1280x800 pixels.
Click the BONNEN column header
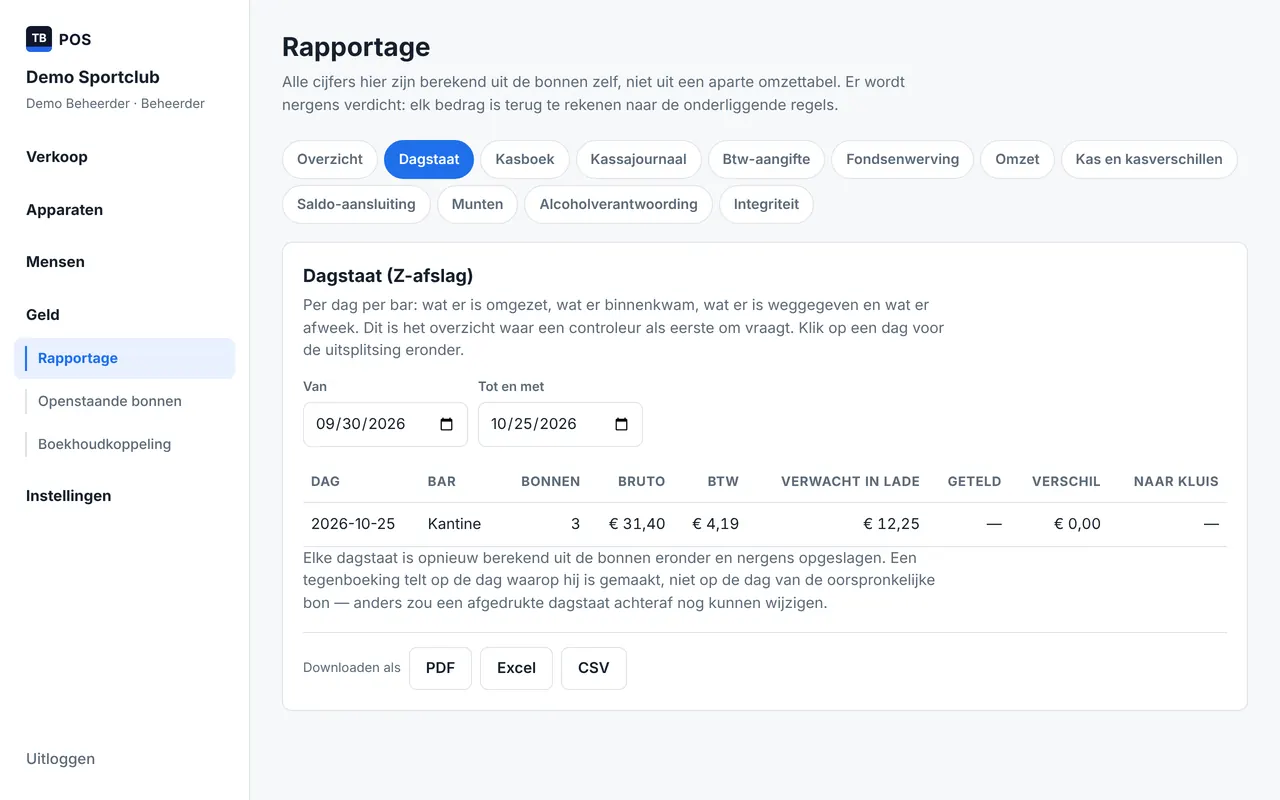click(550, 481)
